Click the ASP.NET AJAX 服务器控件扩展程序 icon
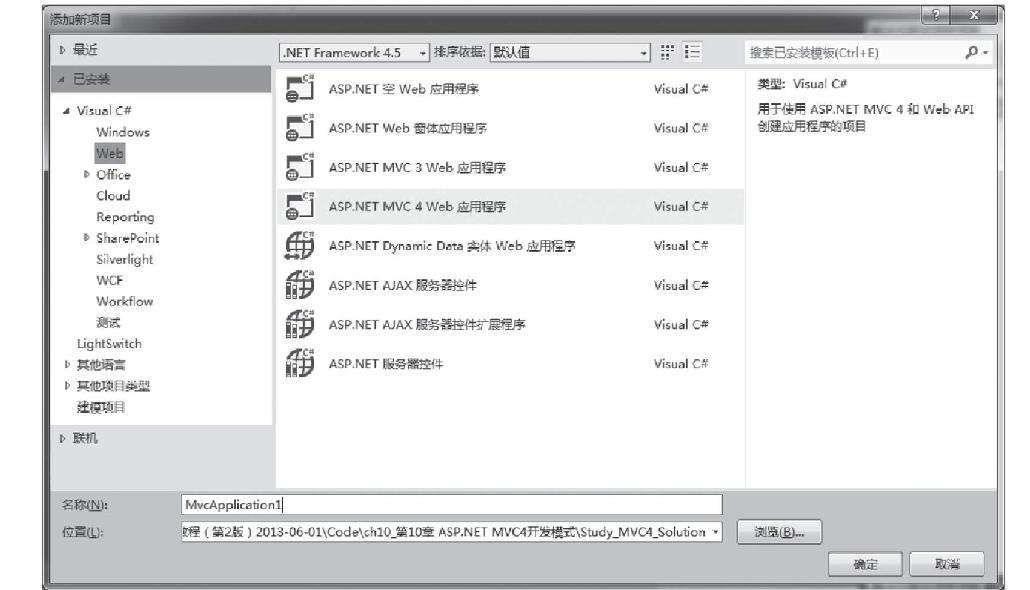This screenshot has height=590, width=1030. pos(300,324)
